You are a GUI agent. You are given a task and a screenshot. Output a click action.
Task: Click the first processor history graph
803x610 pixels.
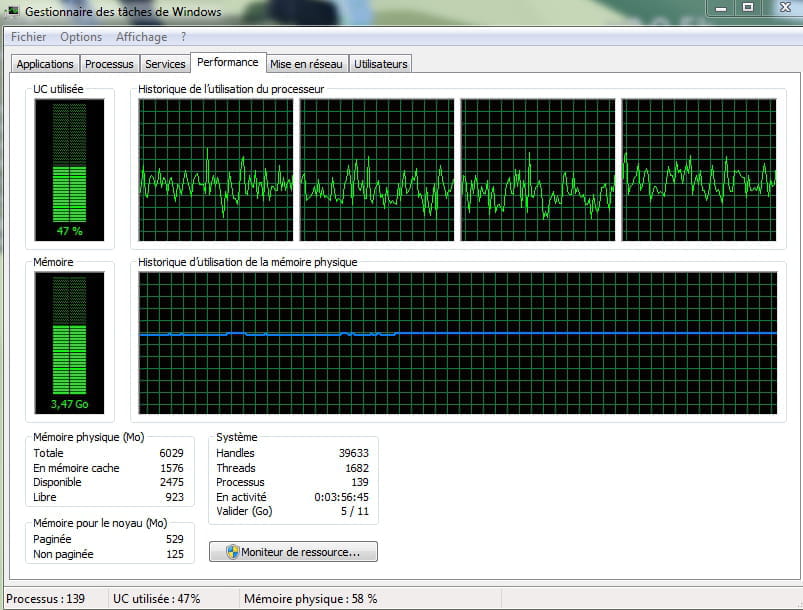[x=216, y=170]
